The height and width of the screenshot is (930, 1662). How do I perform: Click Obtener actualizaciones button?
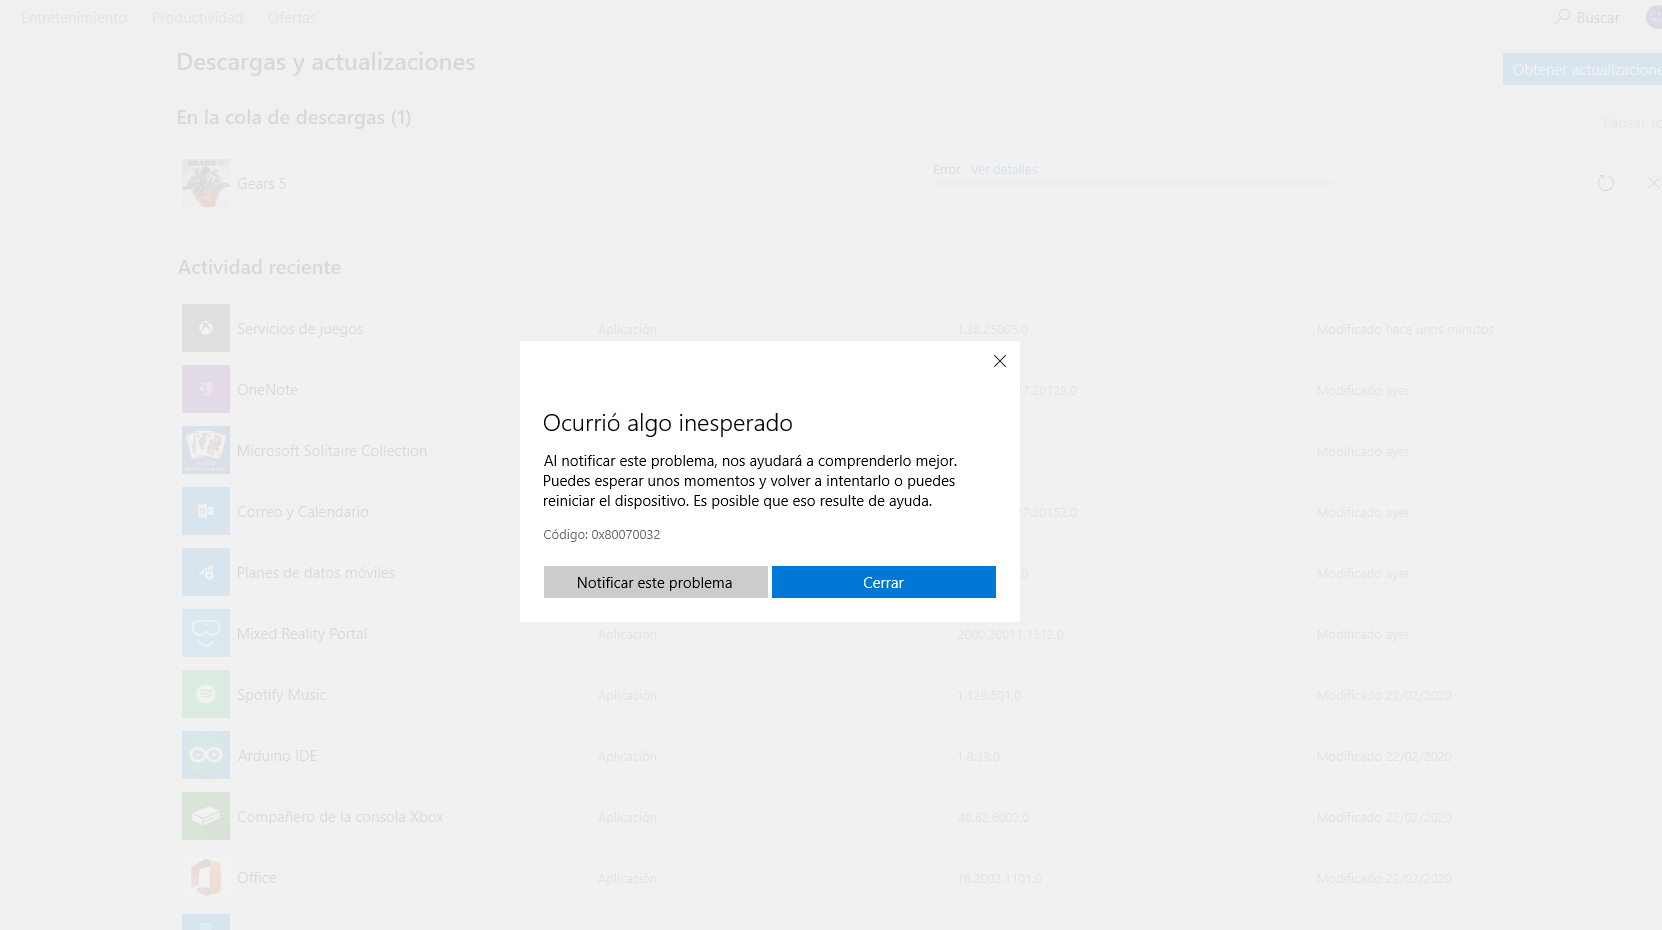click(x=1582, y=69)
